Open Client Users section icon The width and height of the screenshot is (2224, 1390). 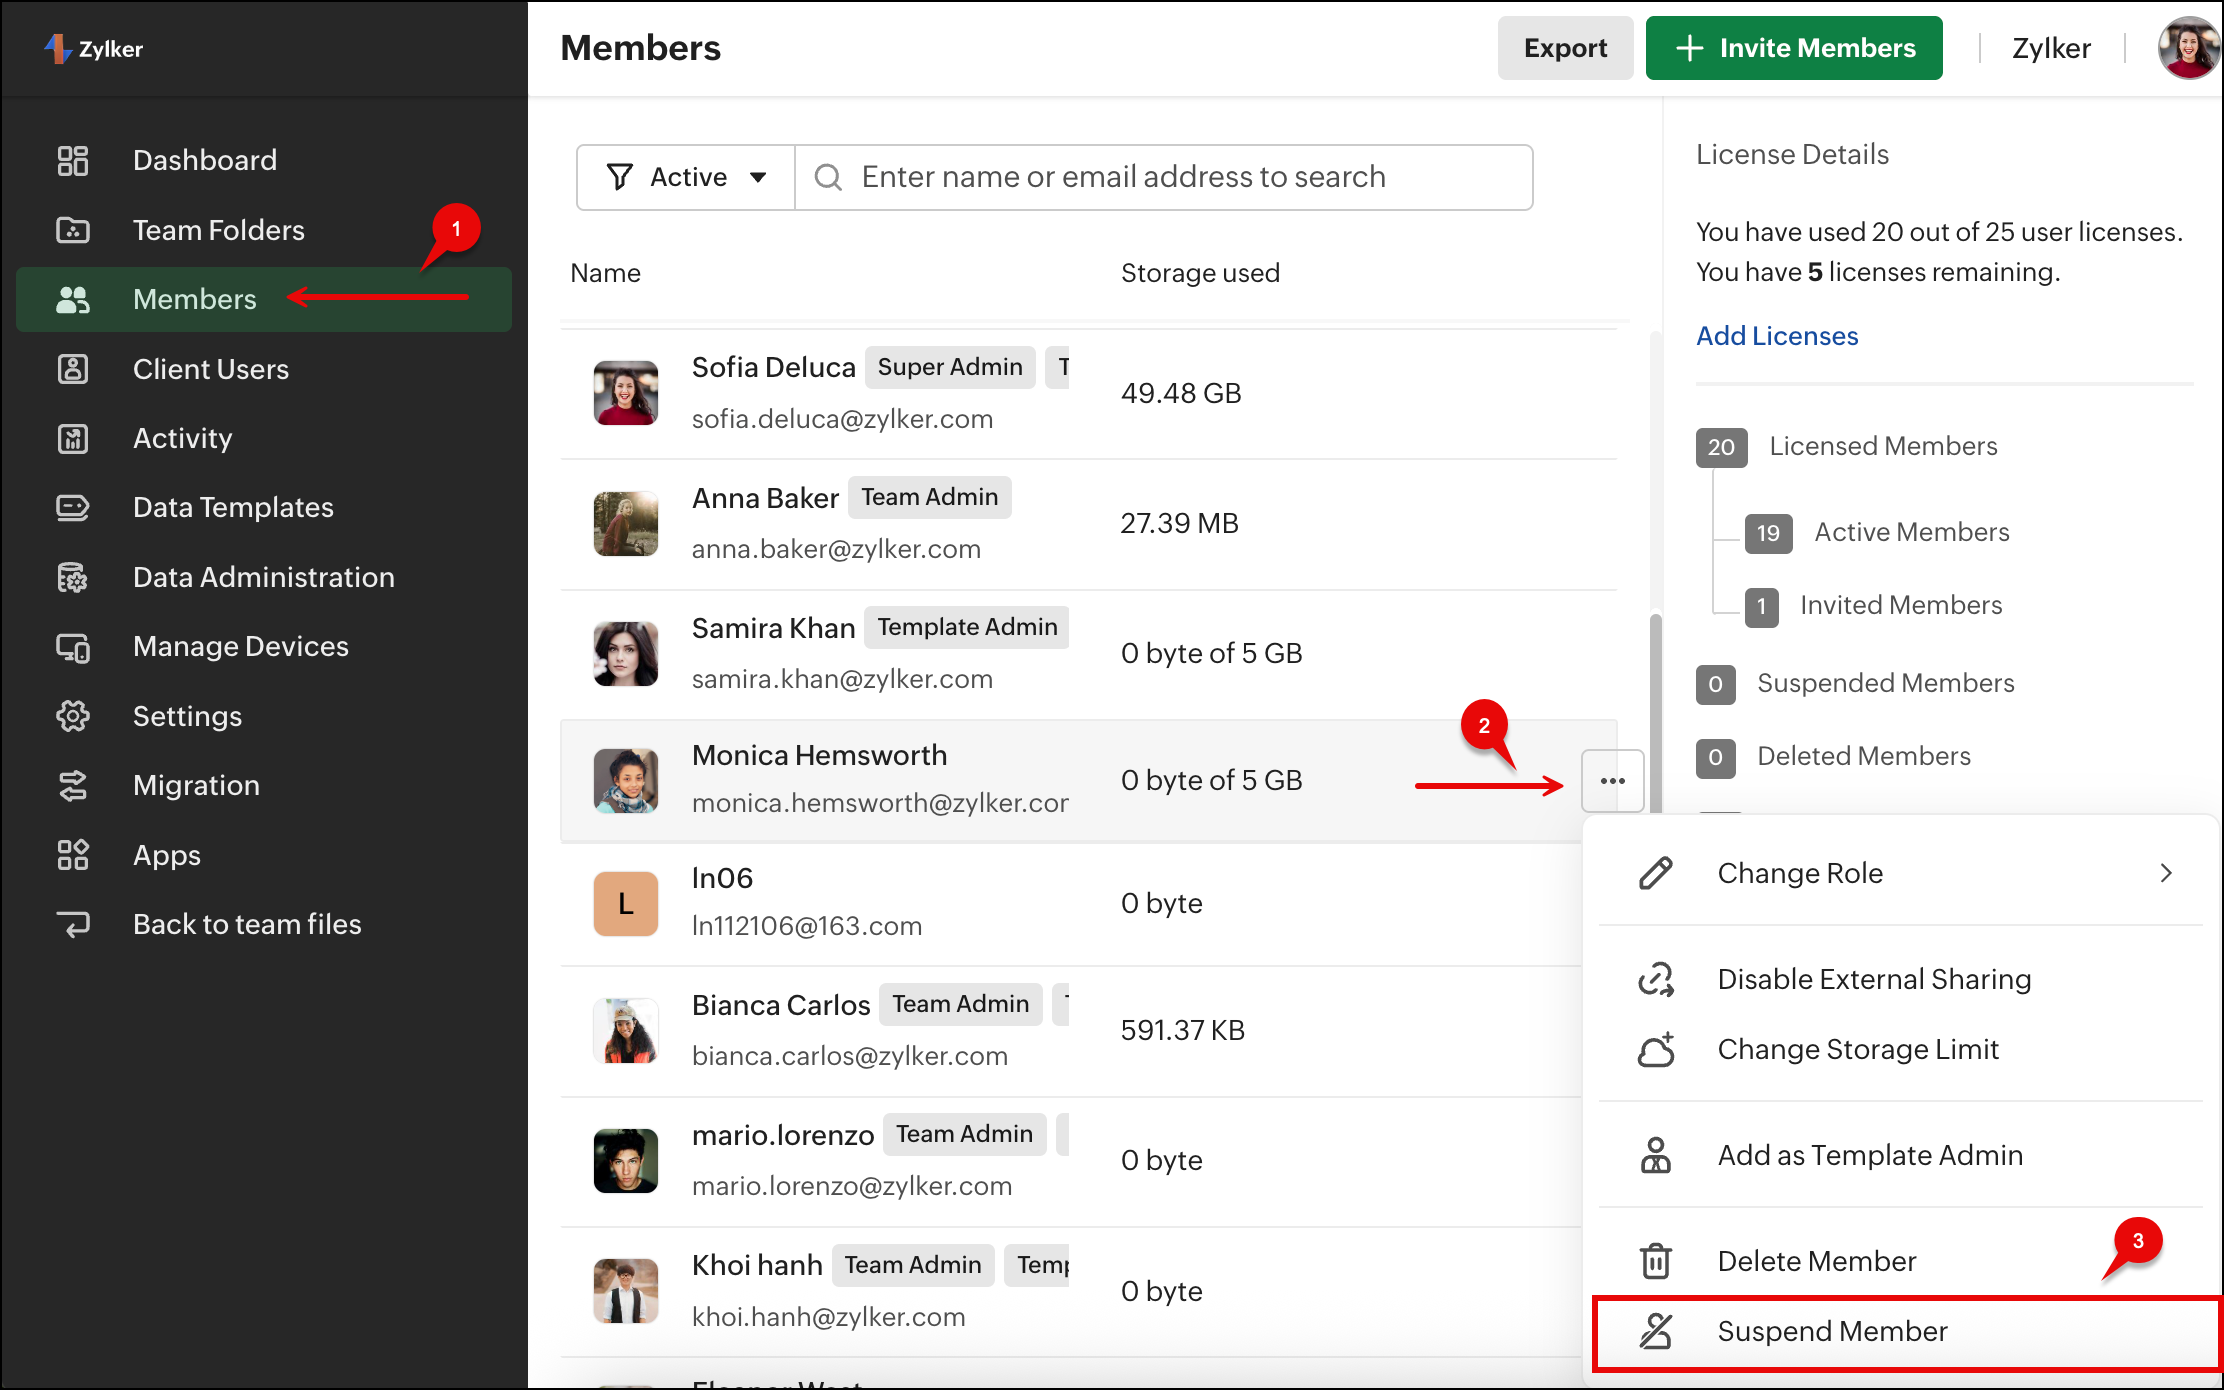click(x=72, y=369)
